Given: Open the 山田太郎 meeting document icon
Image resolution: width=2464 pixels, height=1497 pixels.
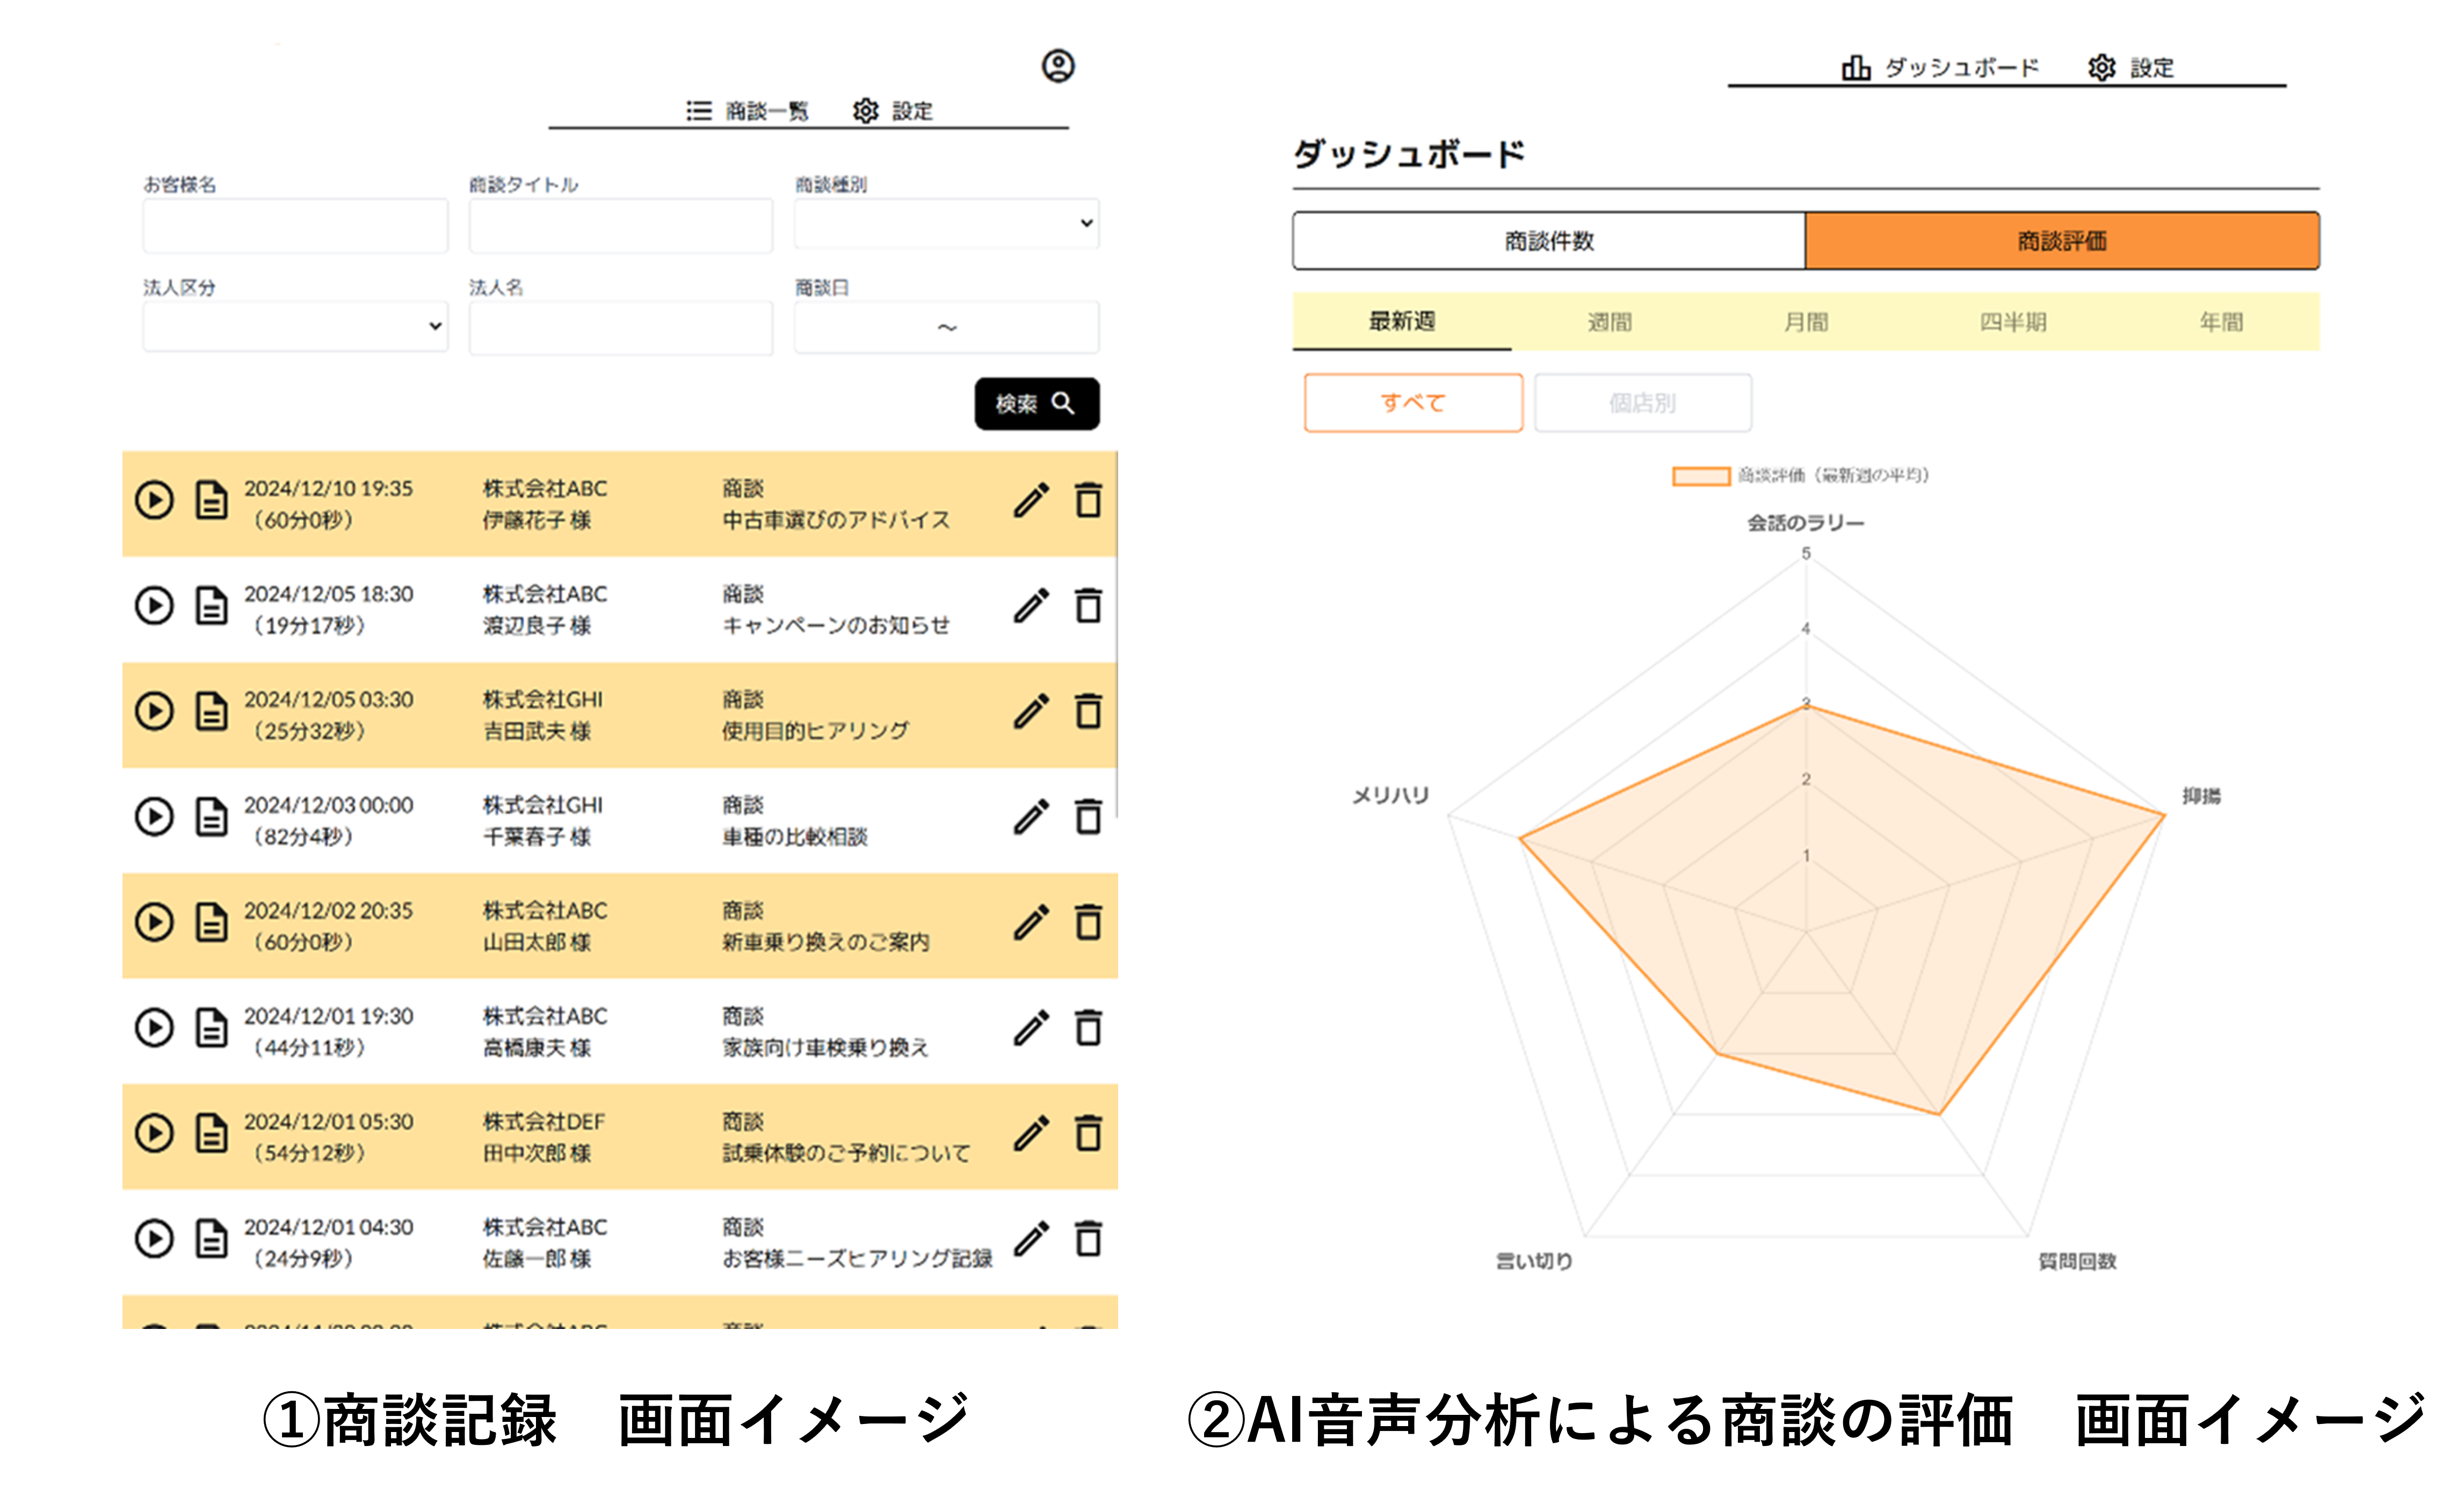Looking at the screenshot, I should pyautogui.click(x=211, y=922).
